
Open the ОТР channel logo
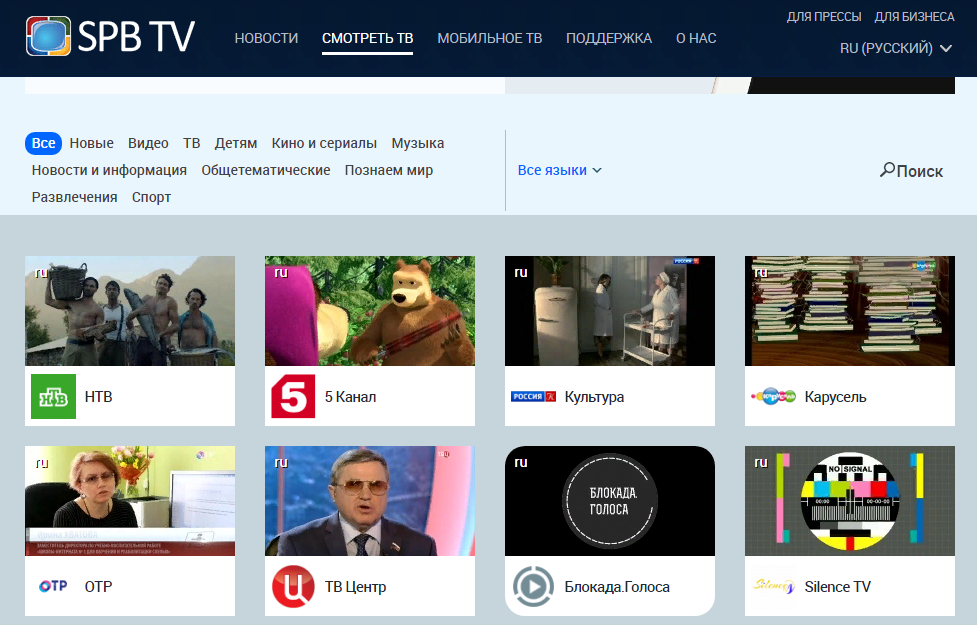[x=53, y=586]
